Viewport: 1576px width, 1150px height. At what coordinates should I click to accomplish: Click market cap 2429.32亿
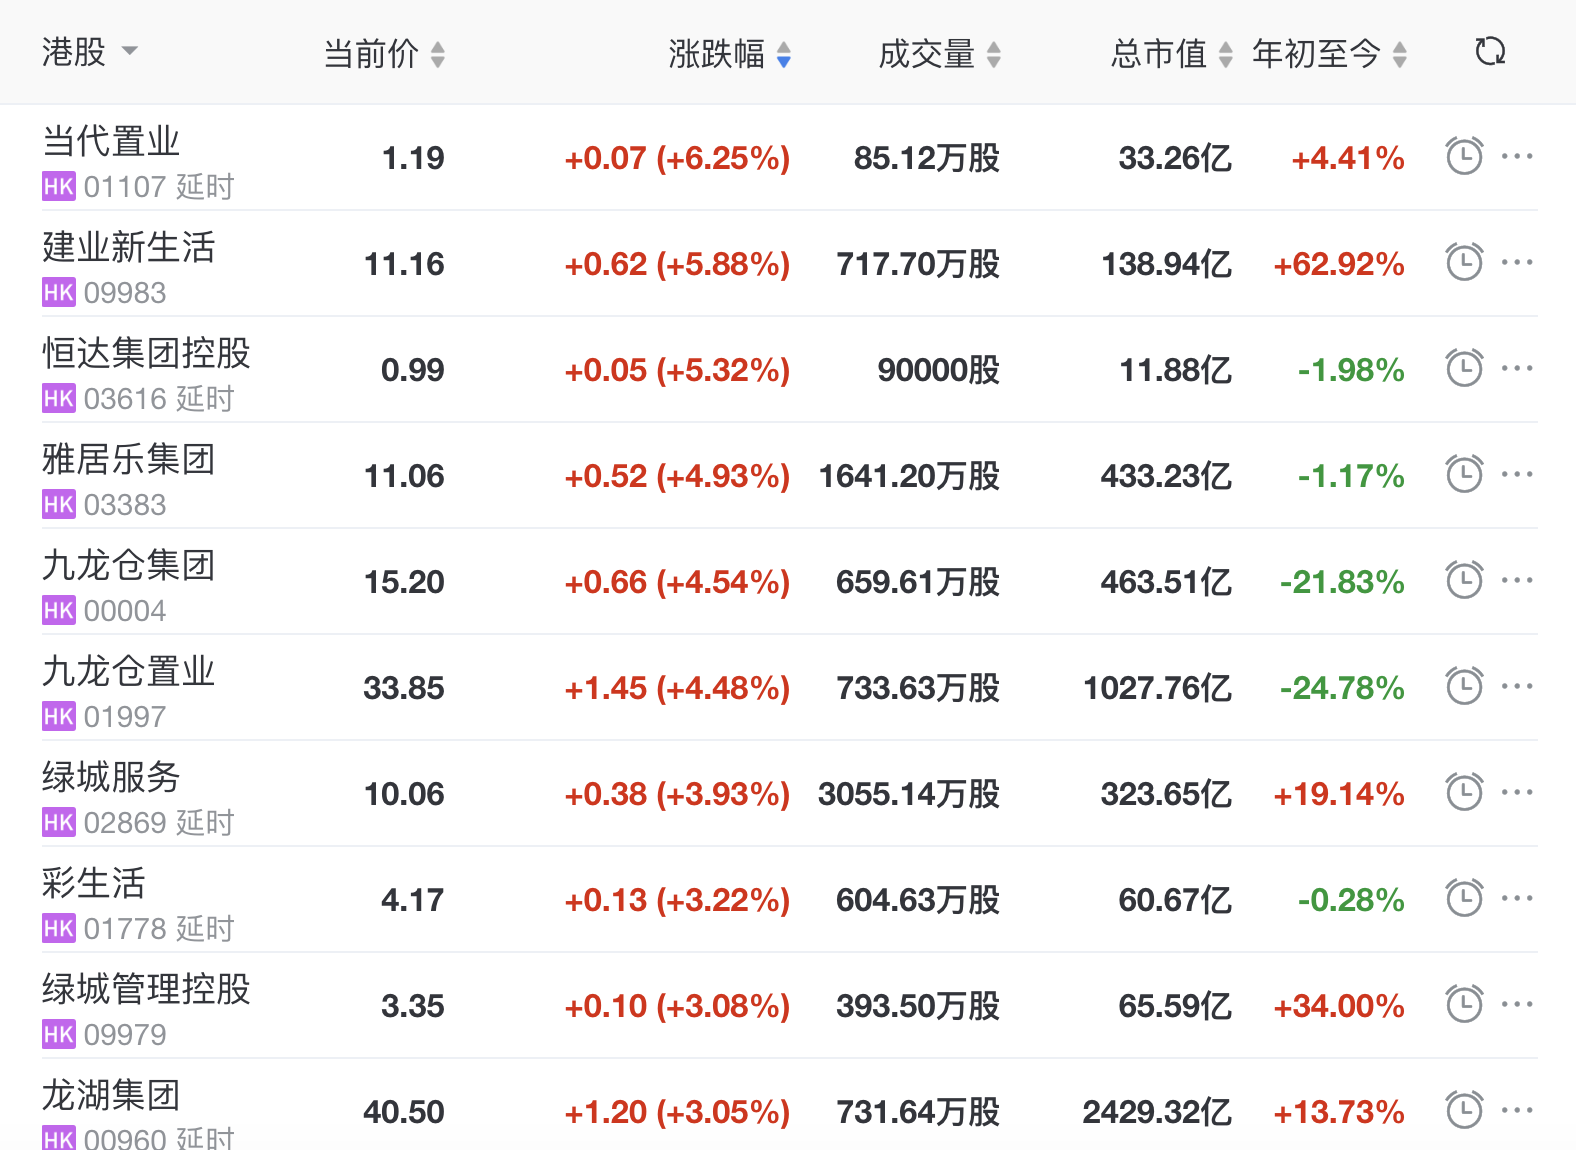pos(1157,1112)
